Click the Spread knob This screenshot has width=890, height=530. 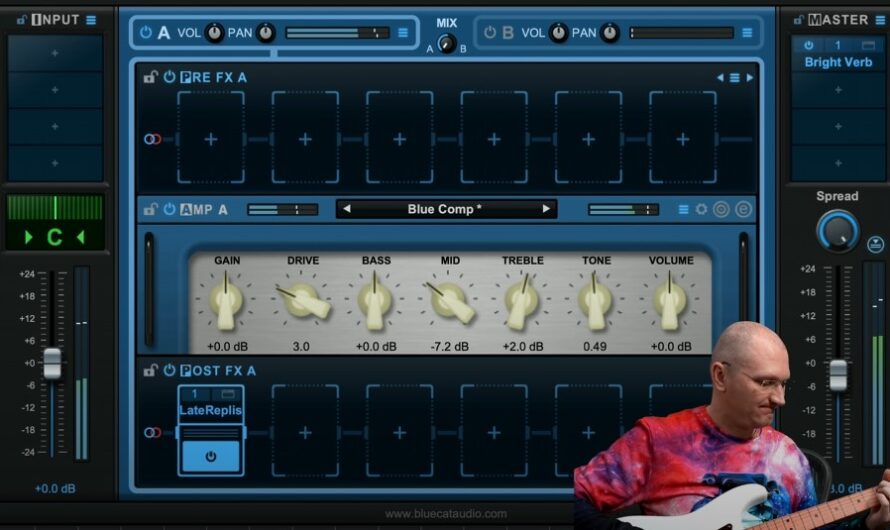[x=837, y=232]
